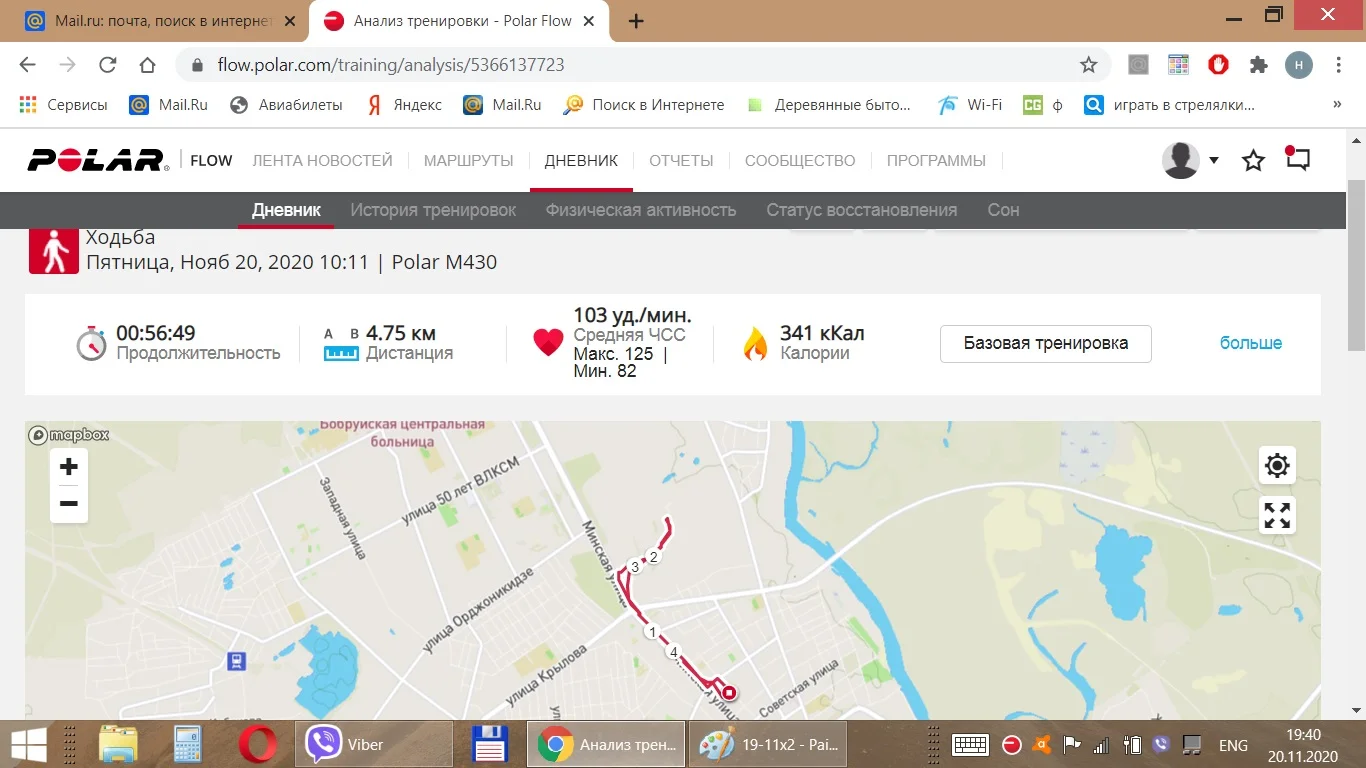Click the grey Mail.ru extension icon
The width and height of the screenshot is (1366, 768).
pos(1138,65)
